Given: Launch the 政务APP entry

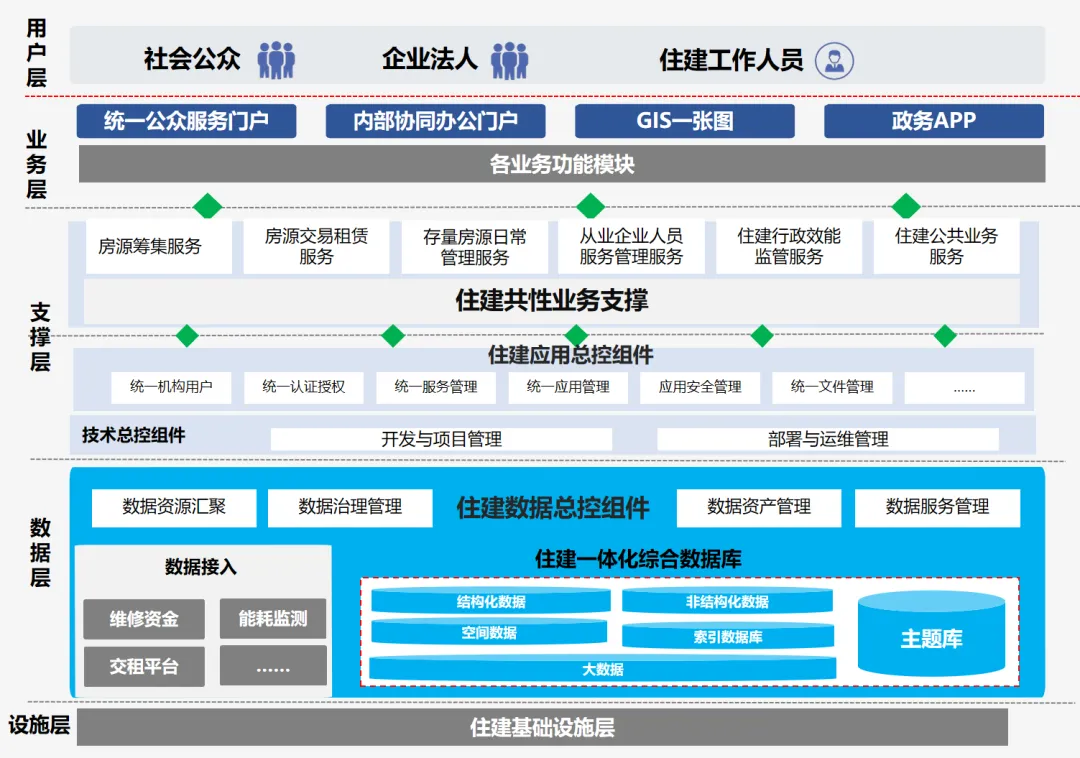Looking at the screenshot, I should [x=935, y=121].
